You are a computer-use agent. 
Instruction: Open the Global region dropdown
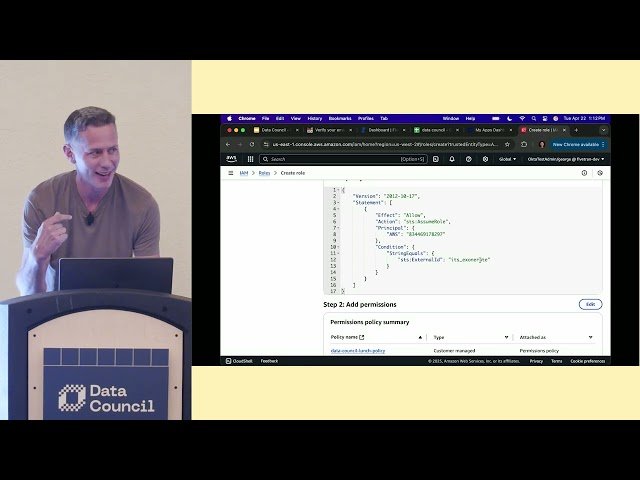[507, 159]
